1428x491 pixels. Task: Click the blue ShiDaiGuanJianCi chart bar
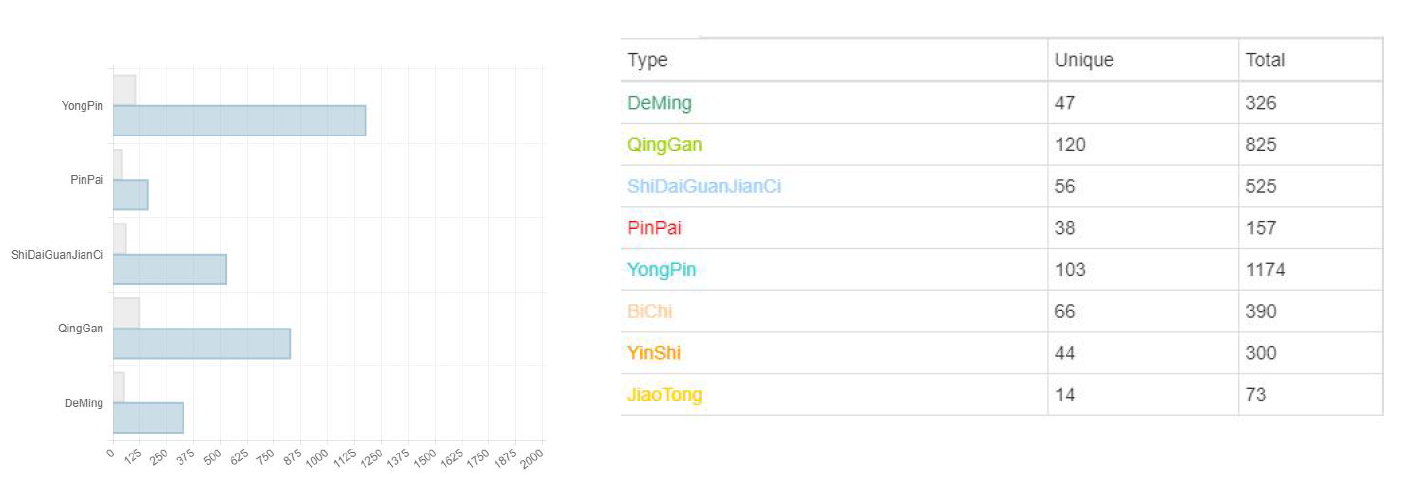click(x=169, y=269)
